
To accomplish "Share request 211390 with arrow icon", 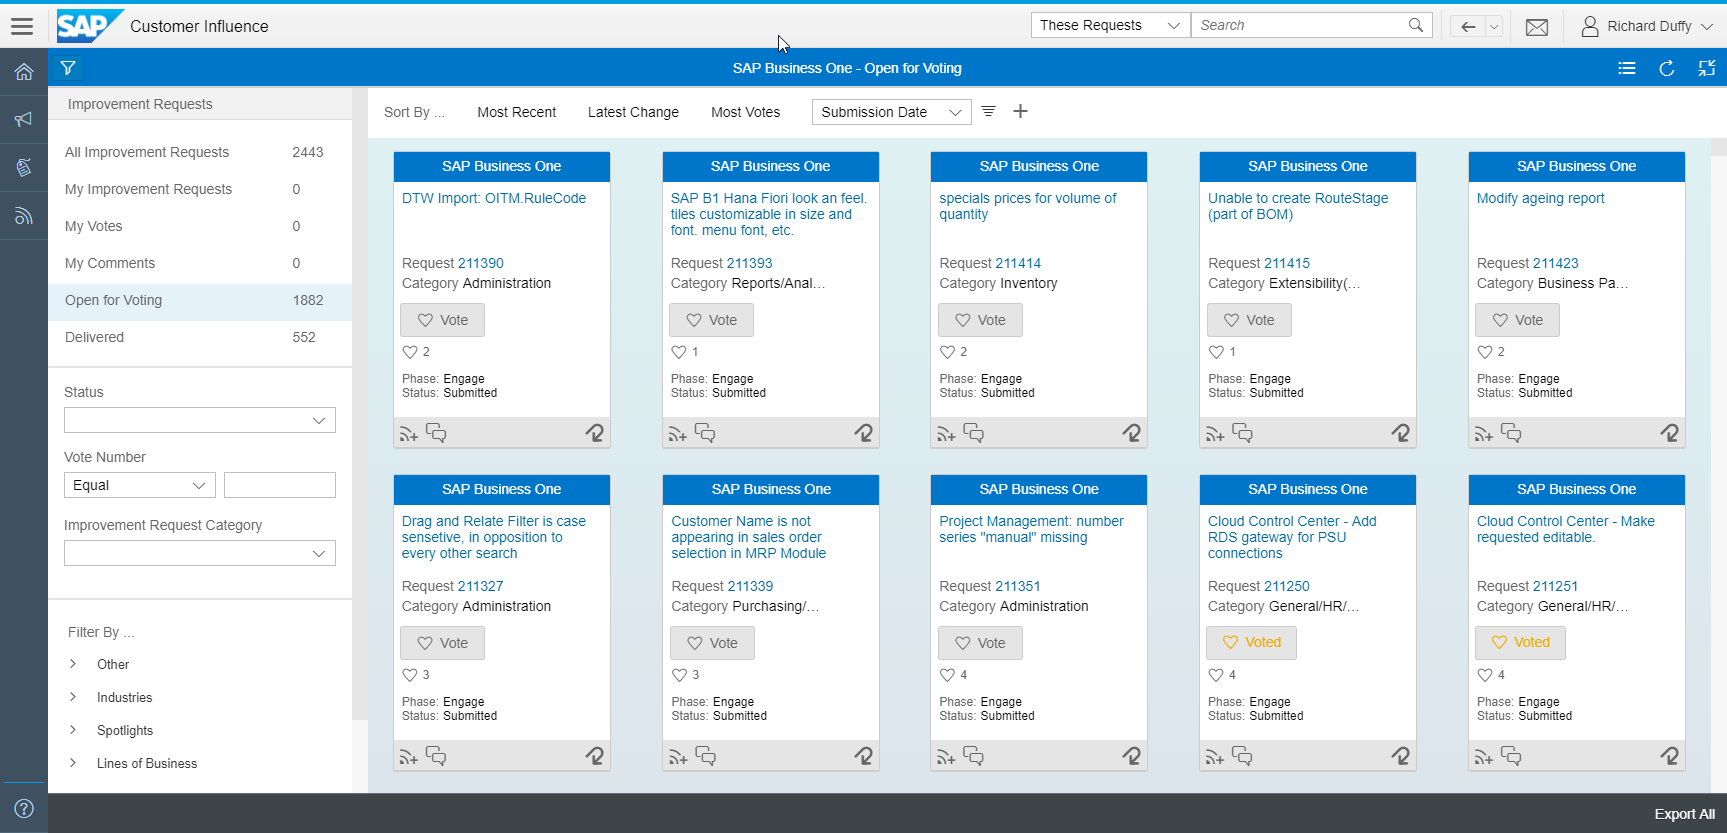I will 594,432.
